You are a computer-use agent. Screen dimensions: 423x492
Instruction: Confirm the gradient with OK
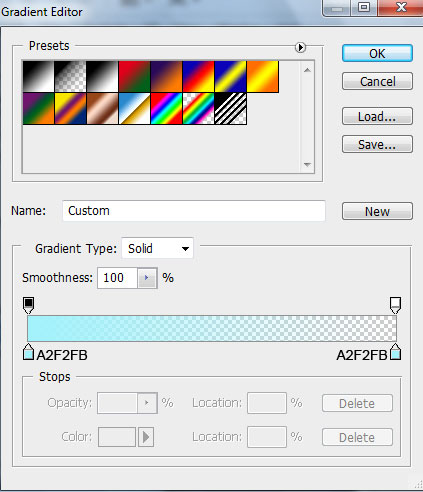click(x=377, y=53)
